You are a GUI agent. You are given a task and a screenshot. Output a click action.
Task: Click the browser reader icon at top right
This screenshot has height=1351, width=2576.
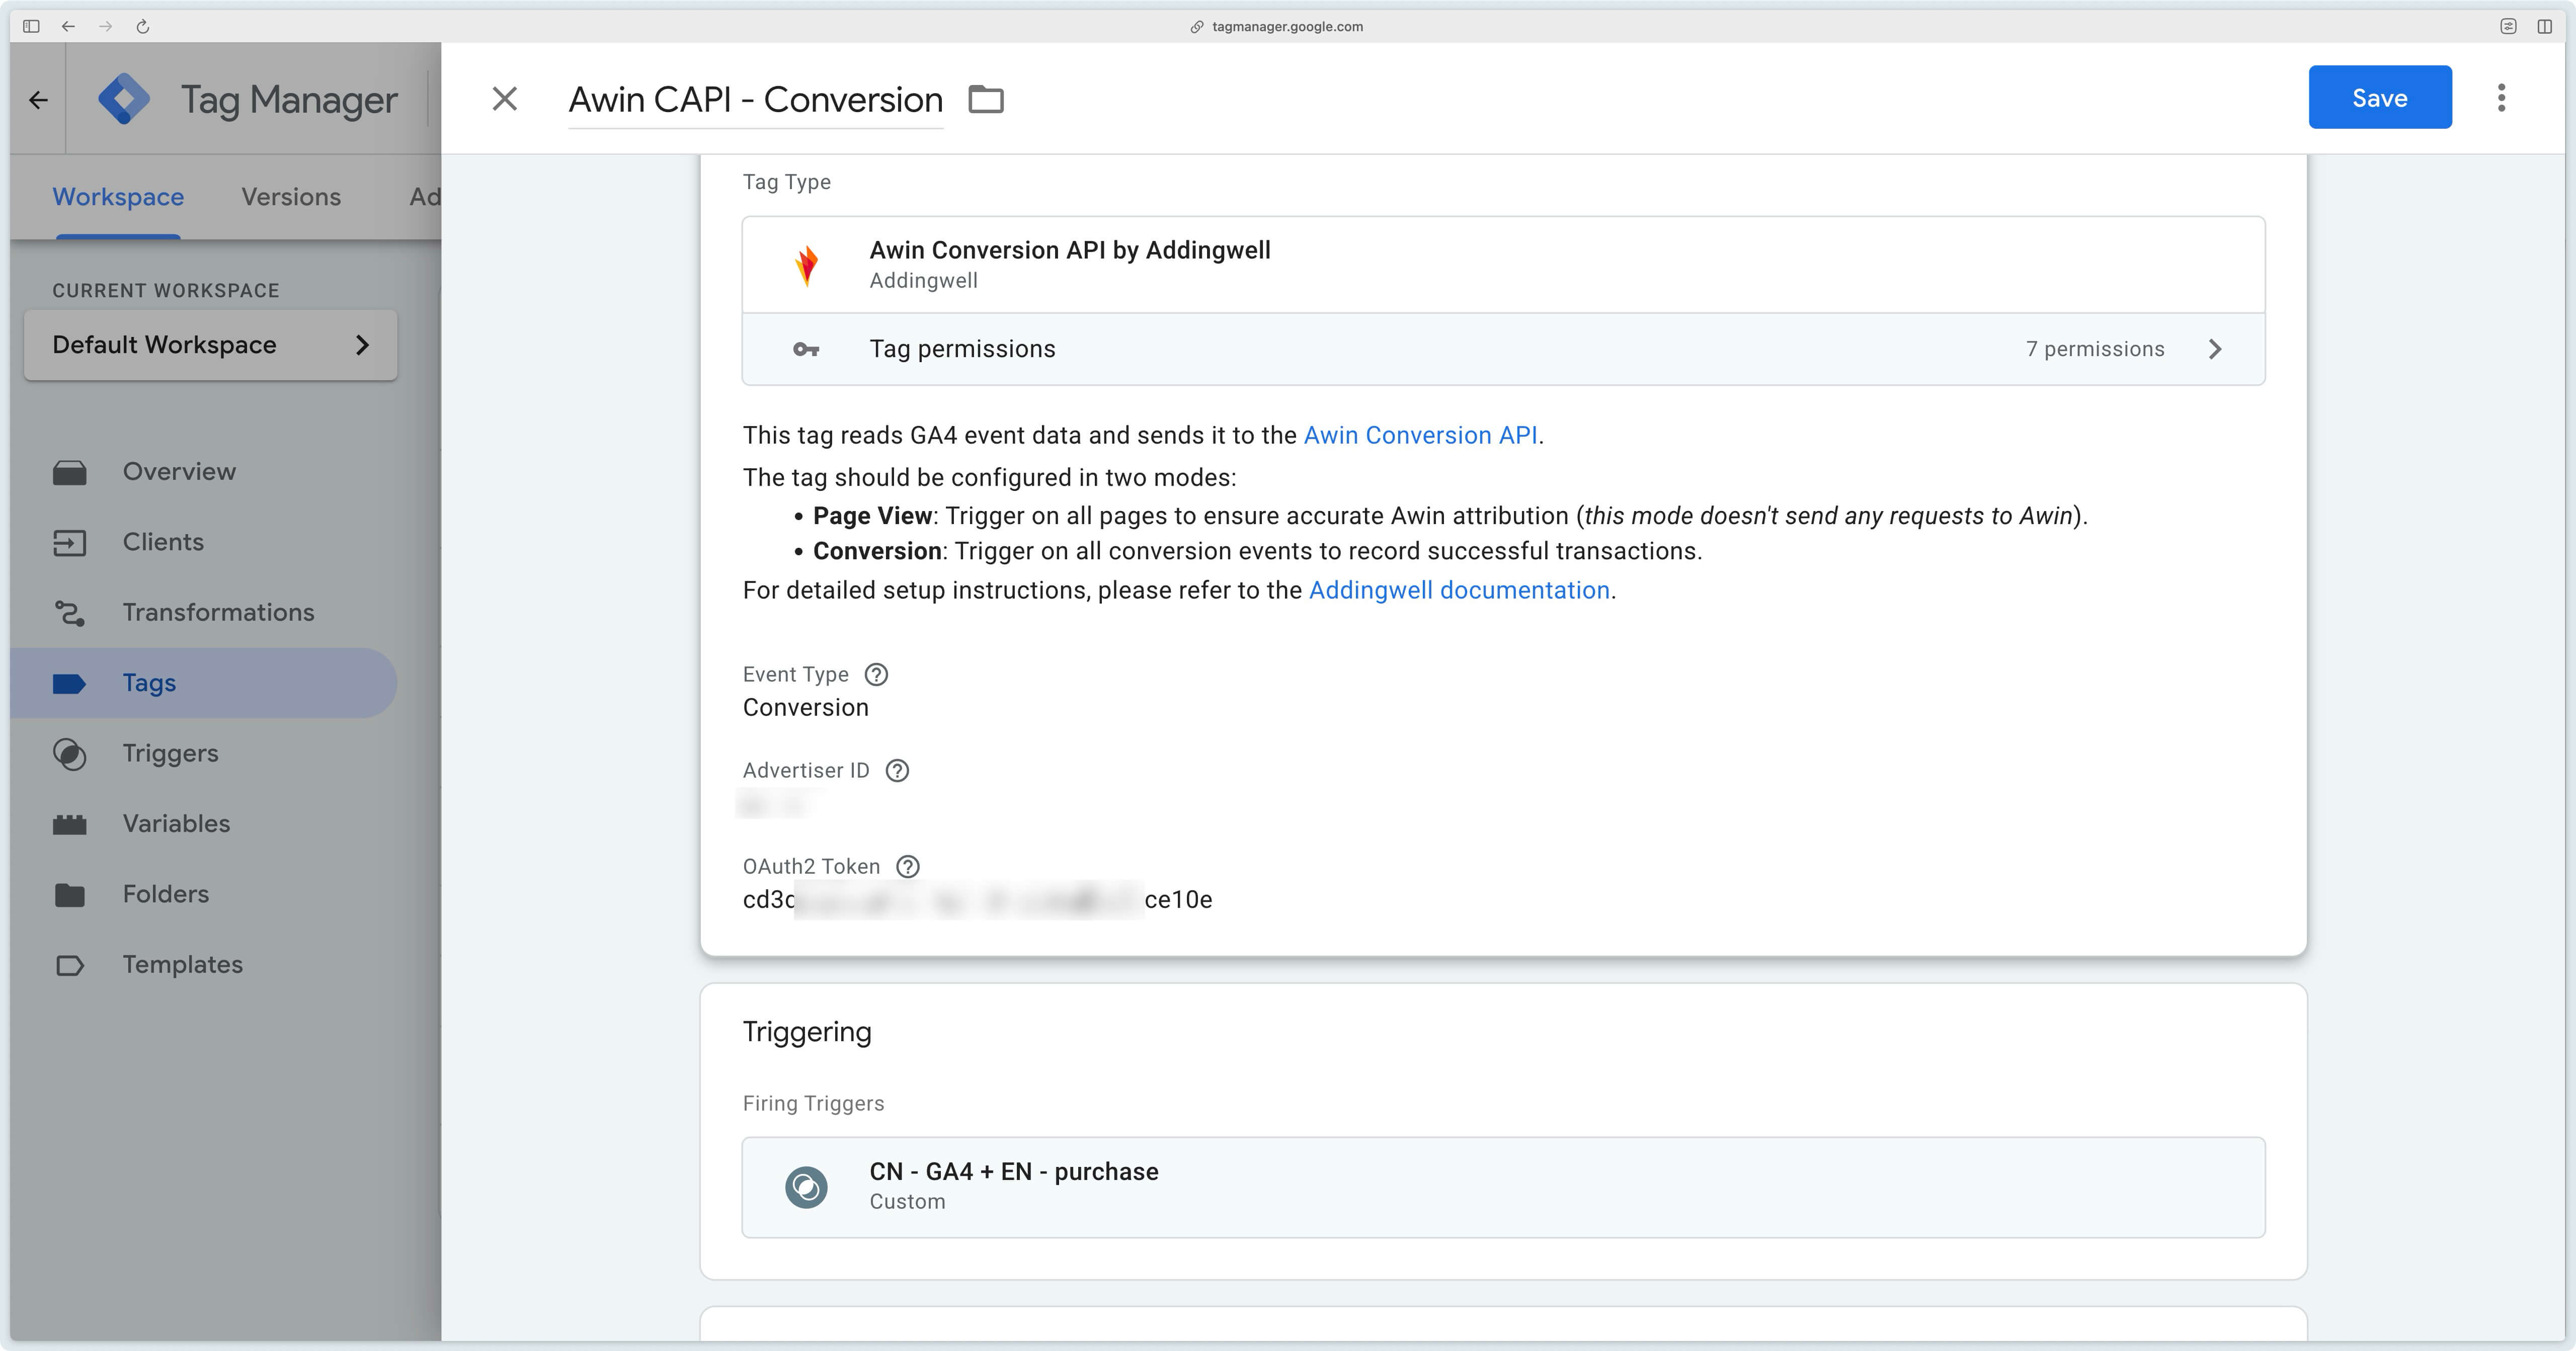[x=2507, y=26]
